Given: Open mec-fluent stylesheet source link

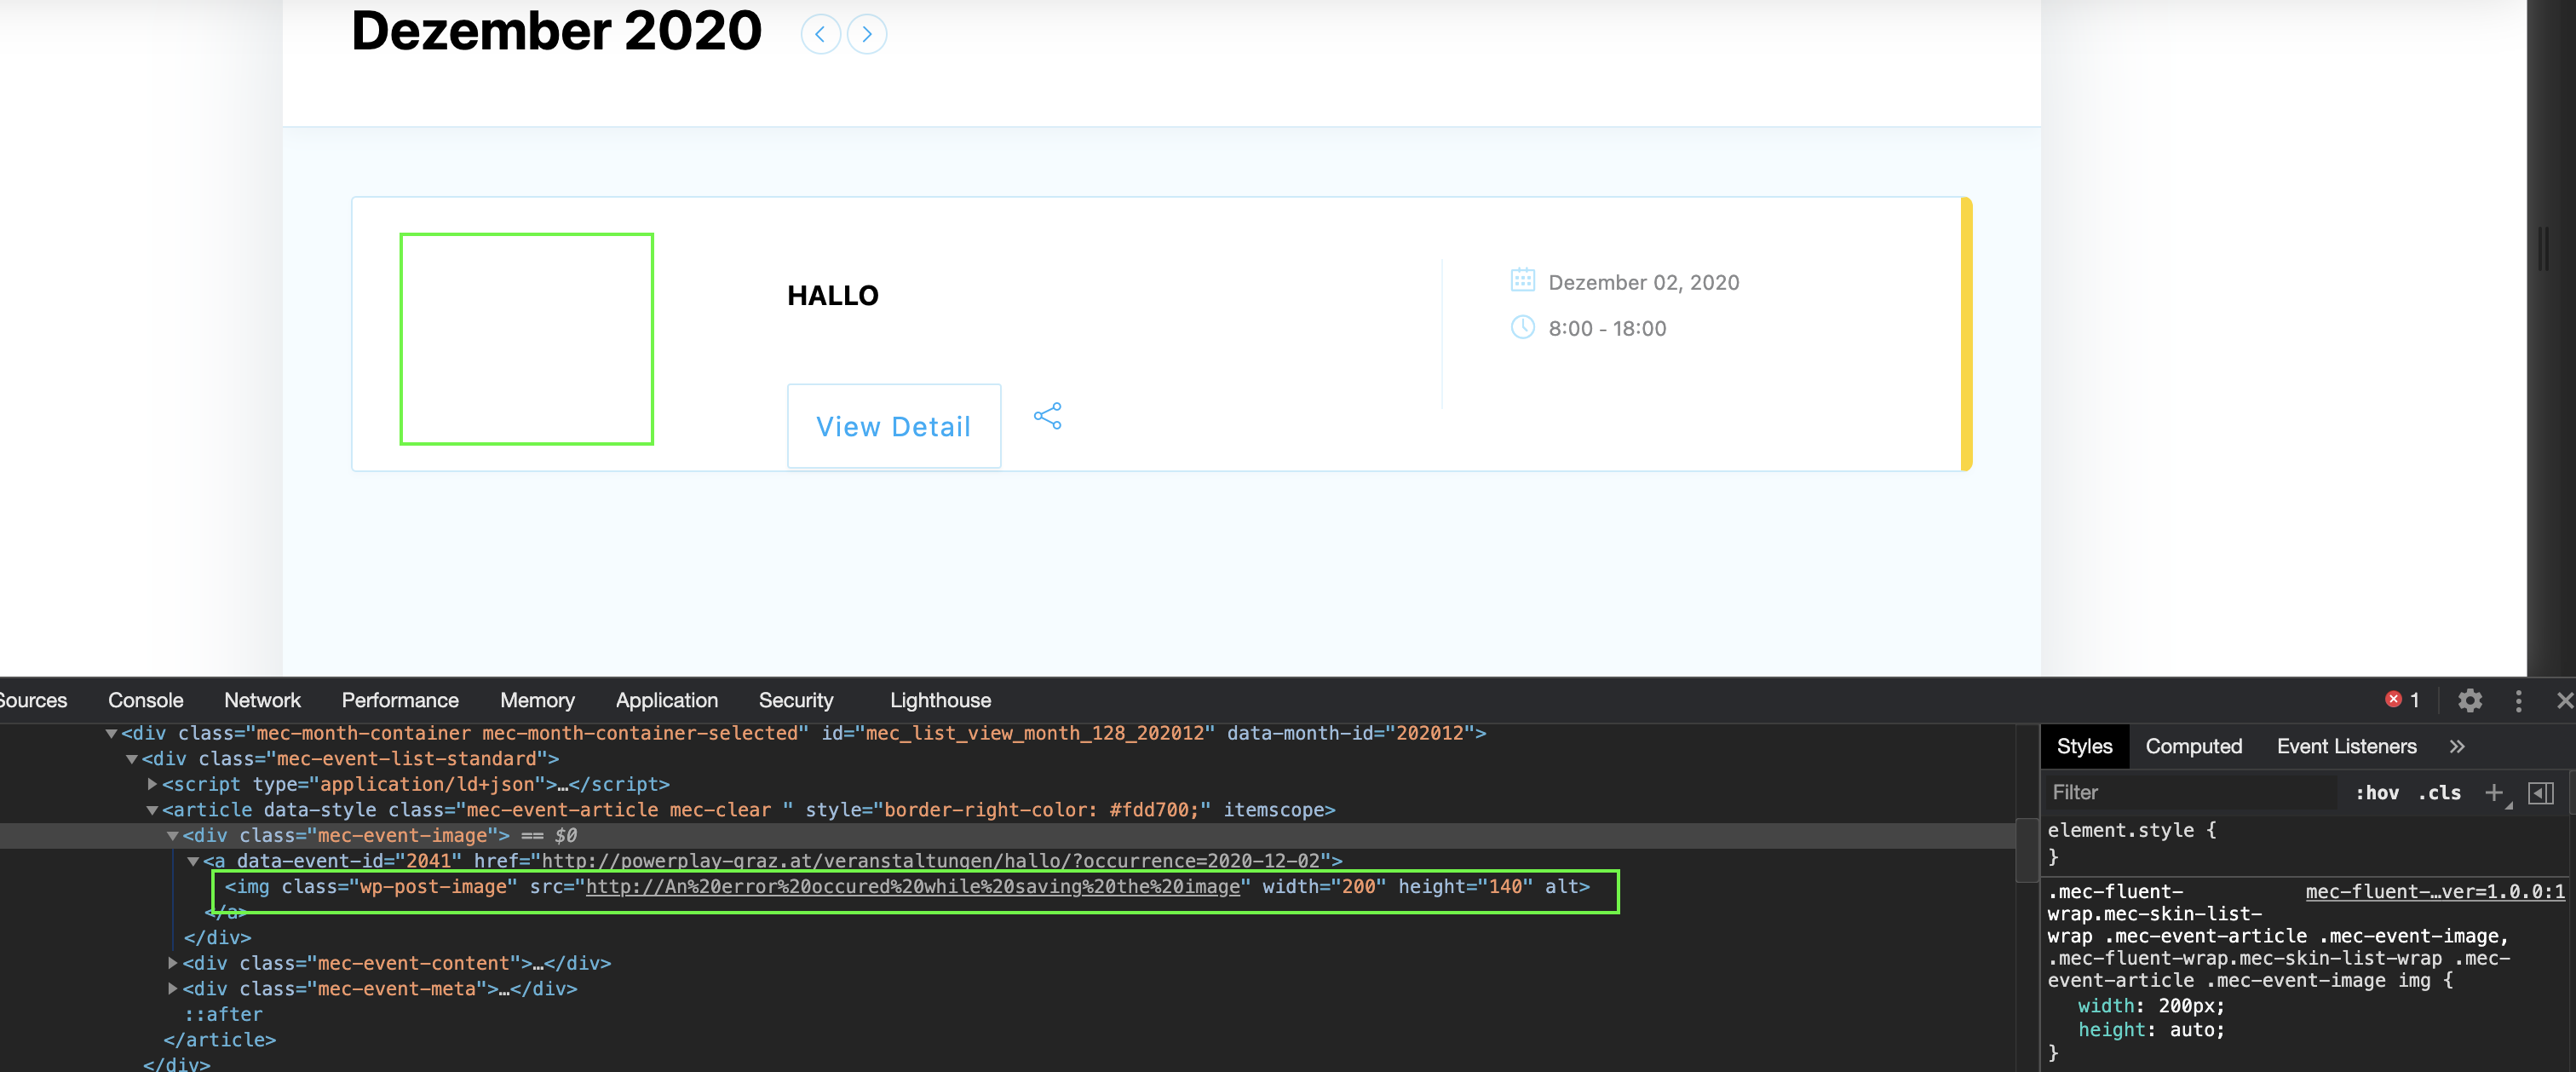Looking at the screenshot, I should pos(2434,891).
